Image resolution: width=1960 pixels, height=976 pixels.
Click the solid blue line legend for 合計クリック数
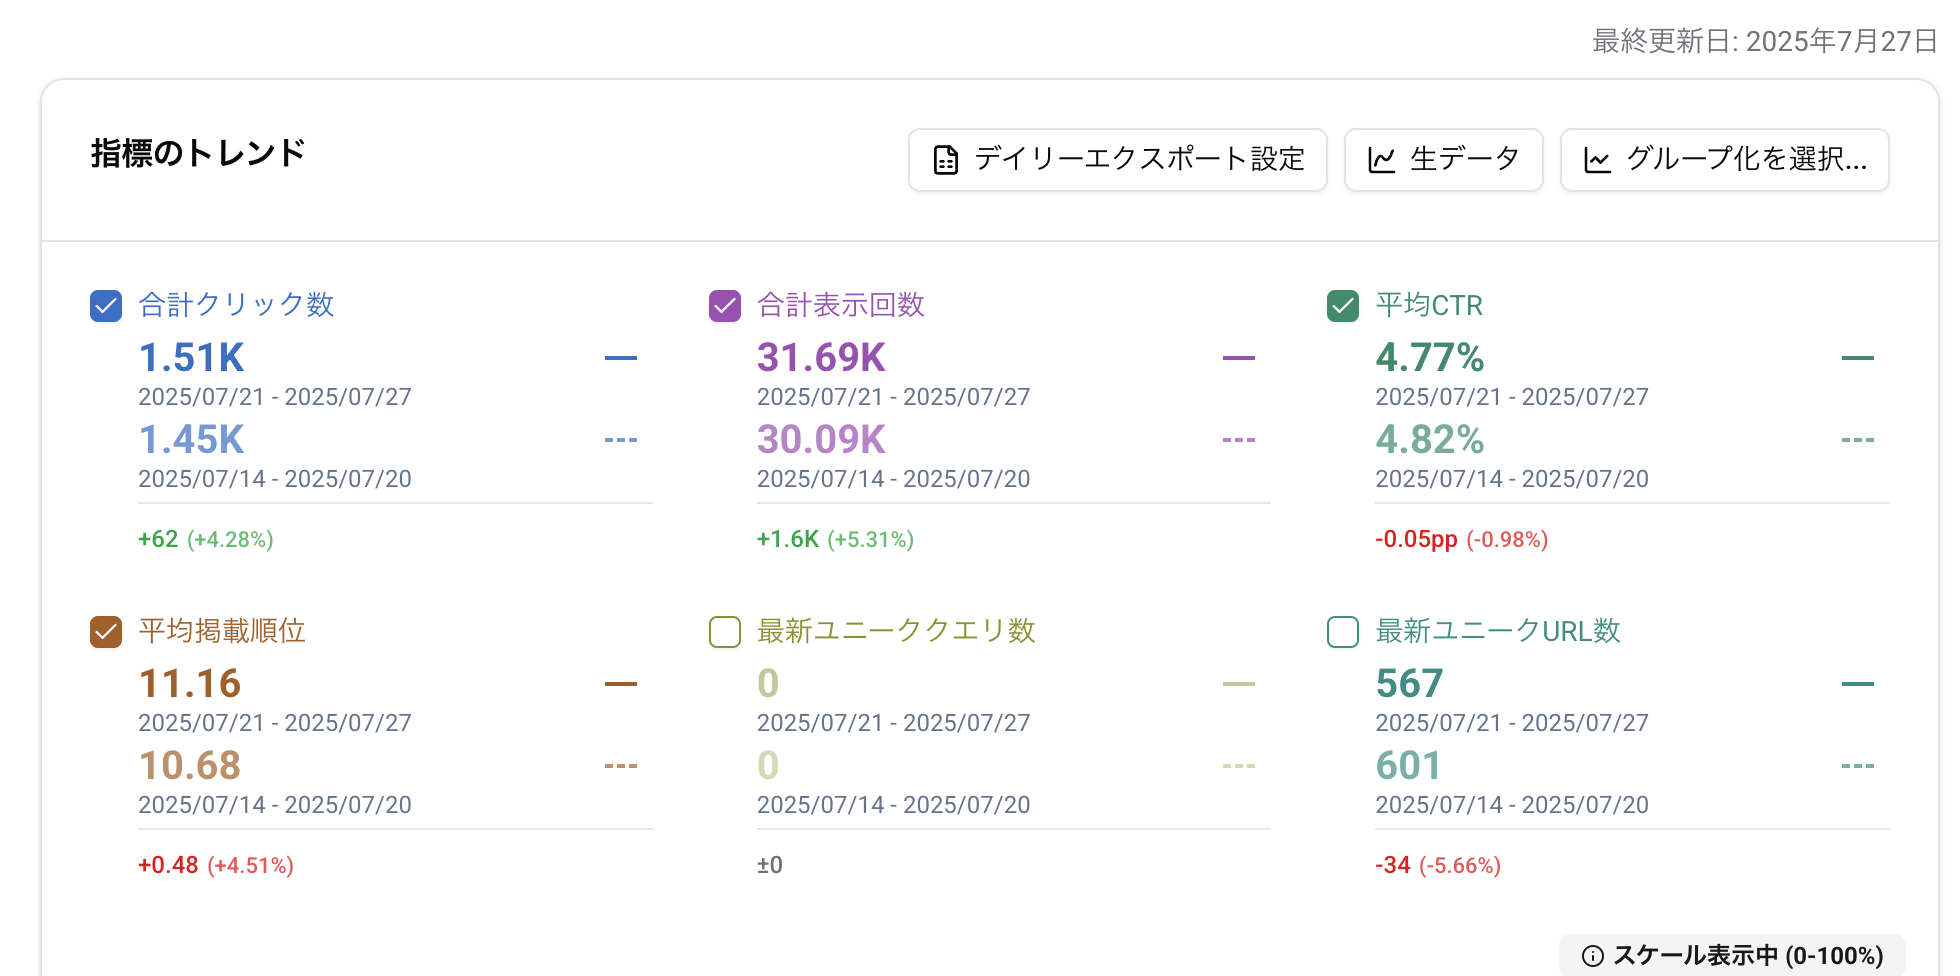620,357
